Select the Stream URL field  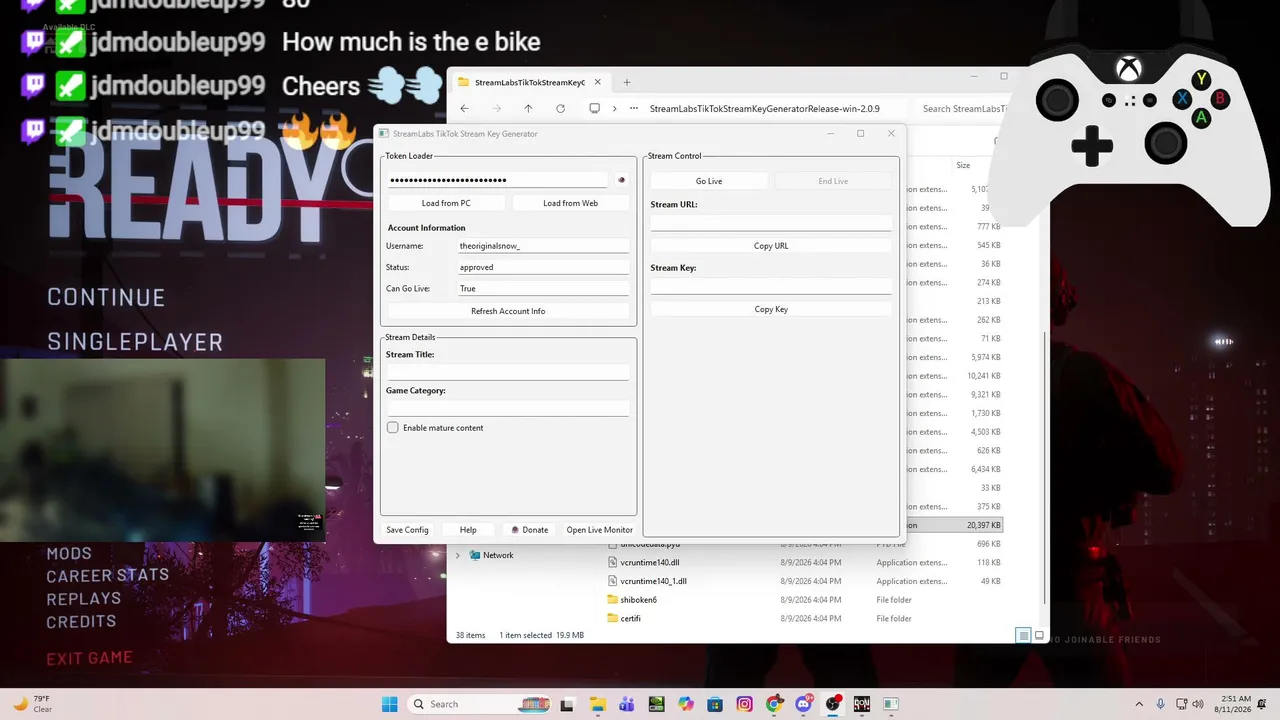pyautogui.click(x=771, y=223)
